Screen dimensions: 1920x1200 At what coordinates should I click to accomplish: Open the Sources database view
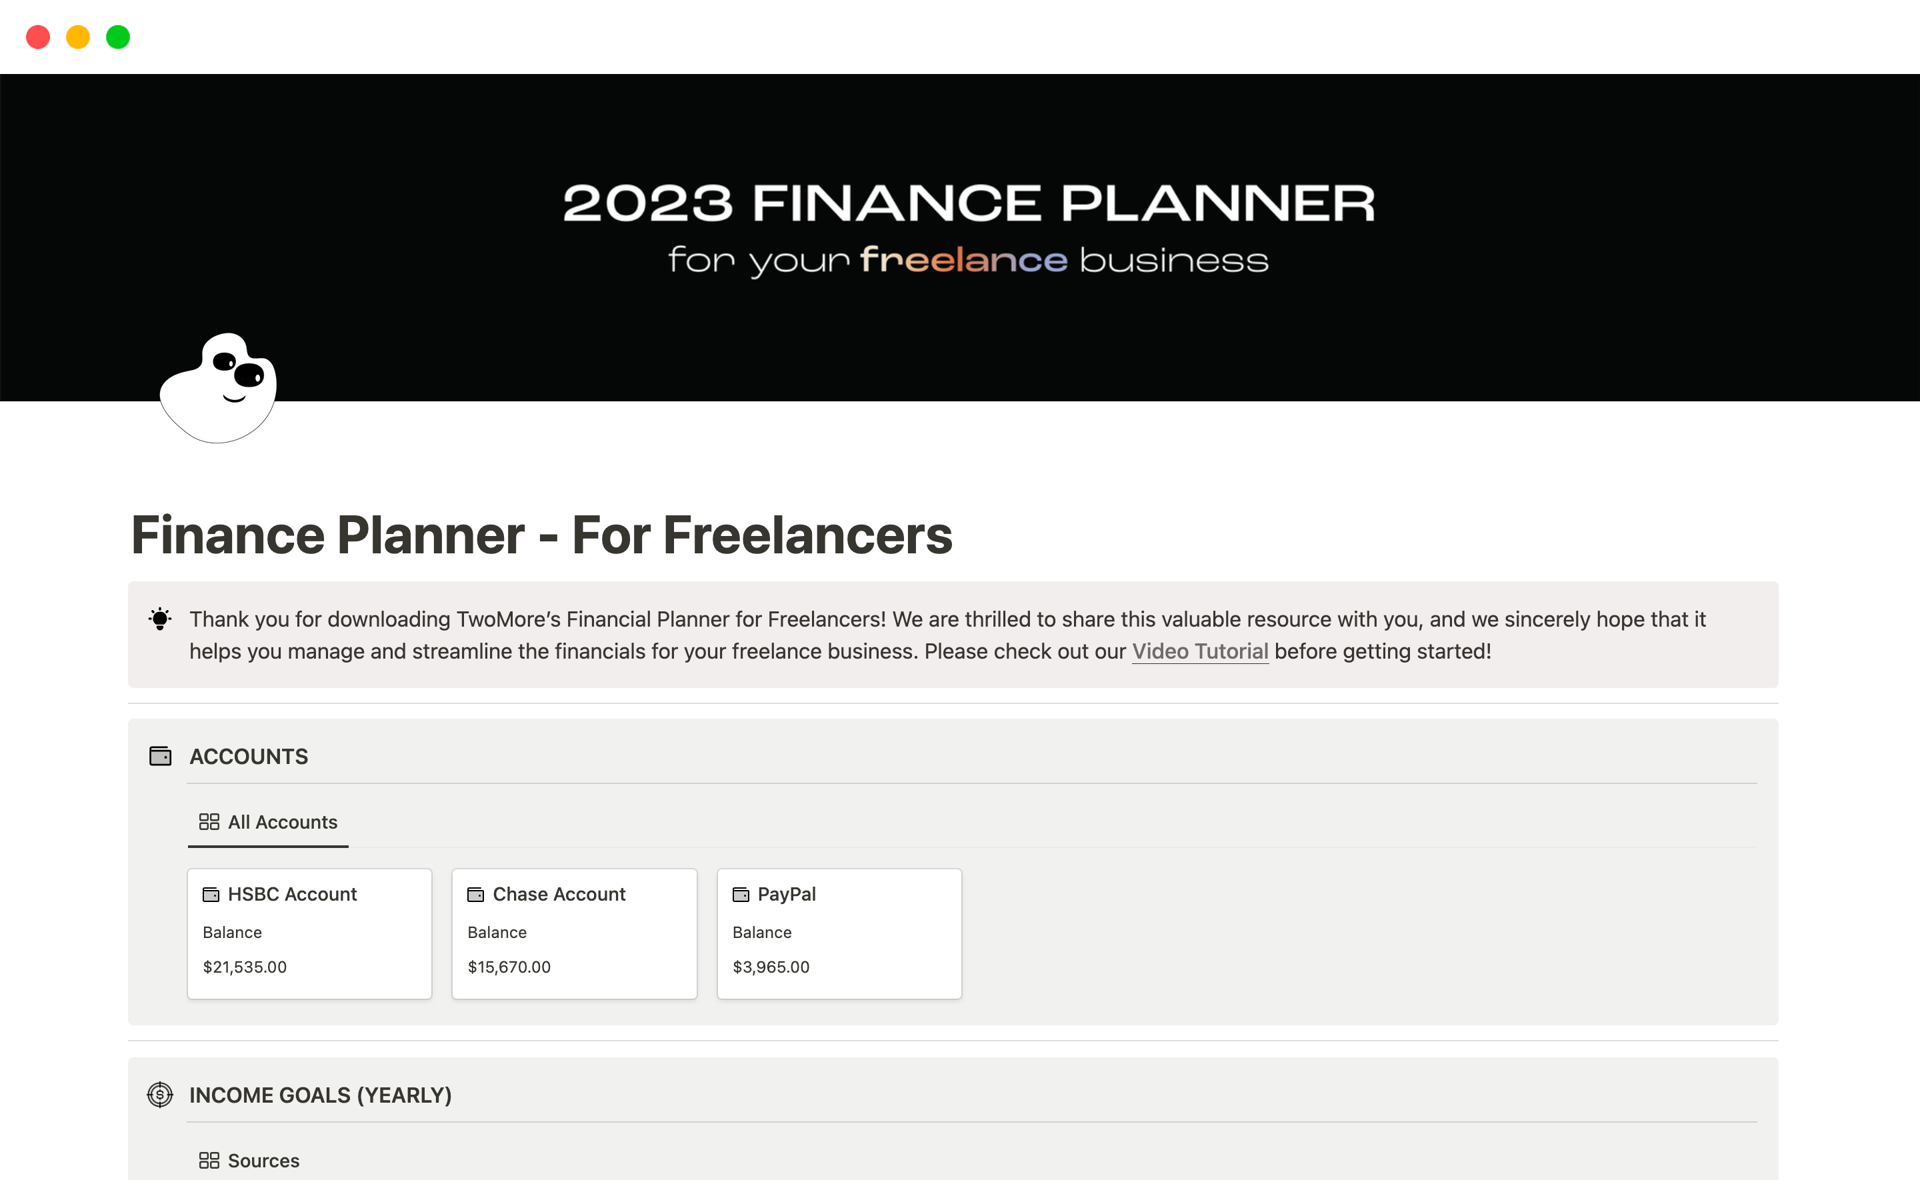point(262,1160)
